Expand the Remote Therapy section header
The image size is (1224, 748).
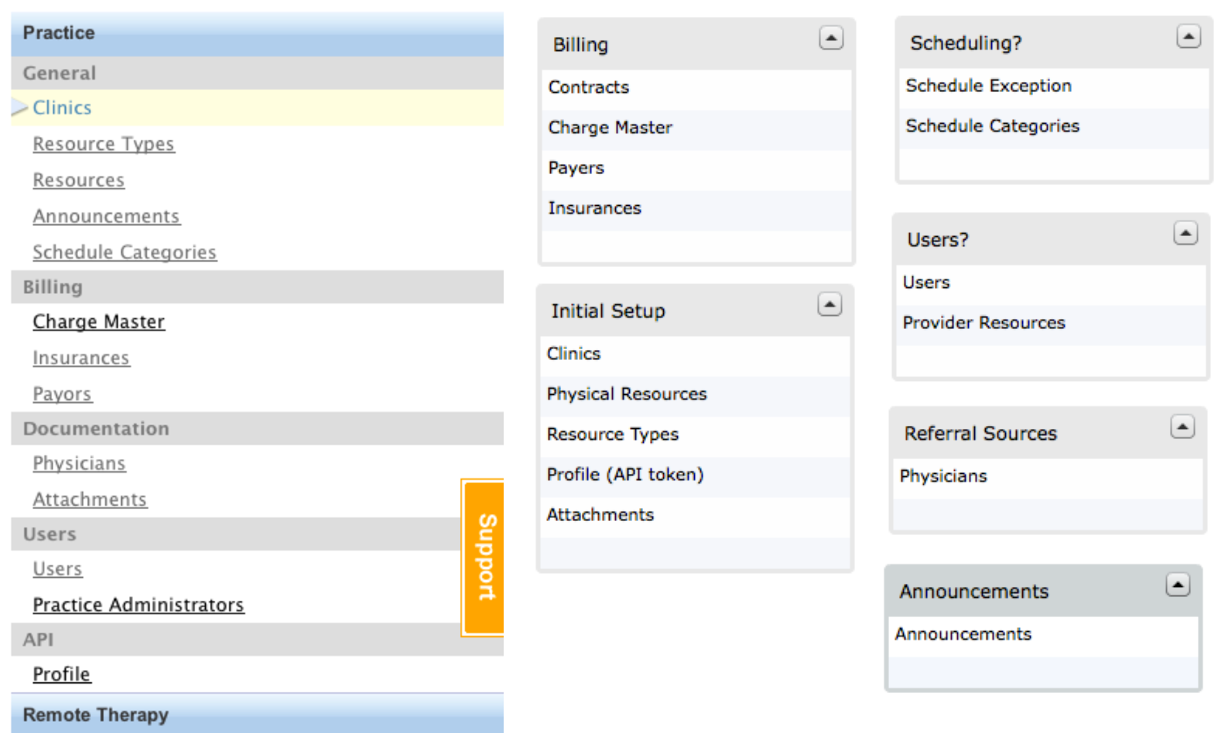click(95, 715)
